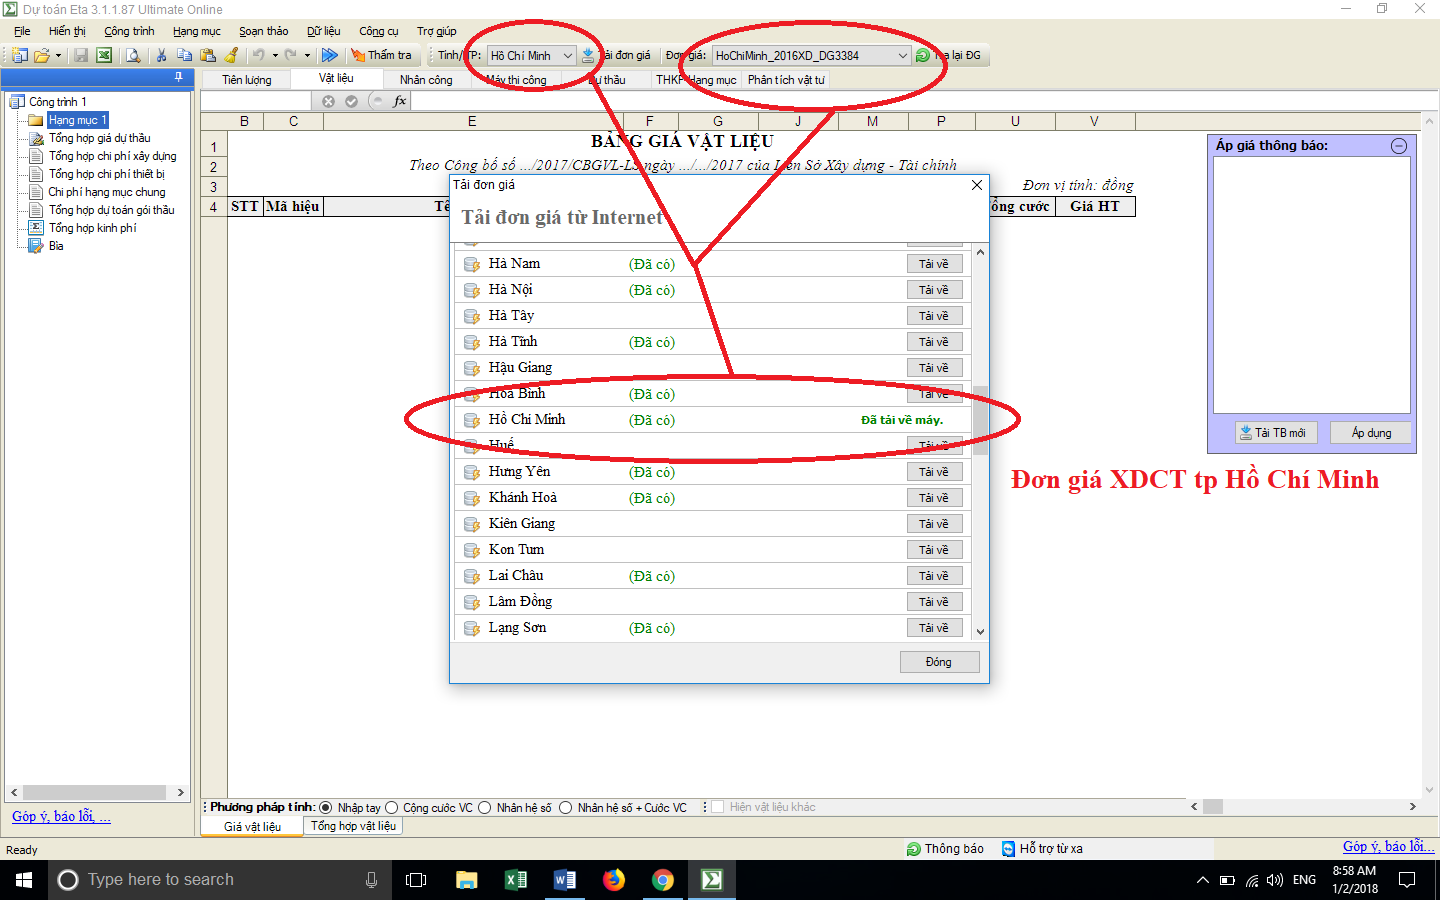Image resolution: width=1440 pixels, height=900 pixels.
Task: Select the Nhân hệ số radio button
Action: [485, 808]
